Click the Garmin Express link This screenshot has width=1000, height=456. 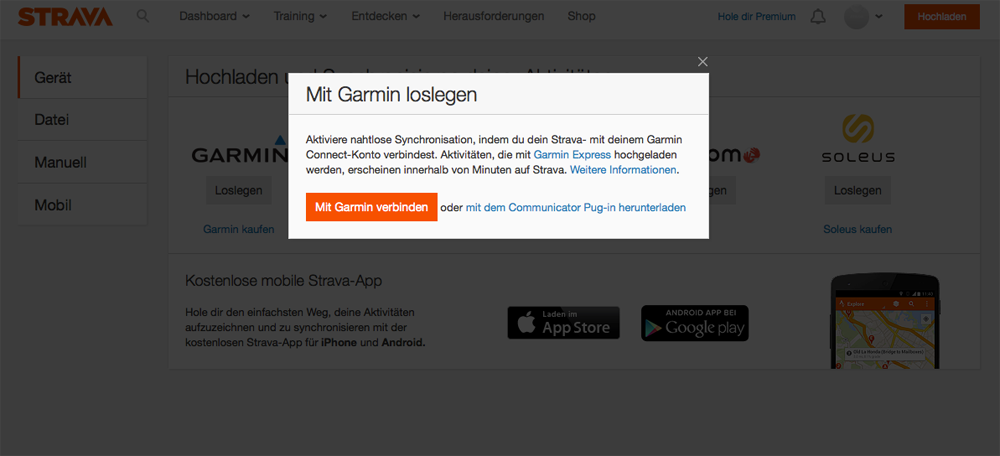(571, 156)
